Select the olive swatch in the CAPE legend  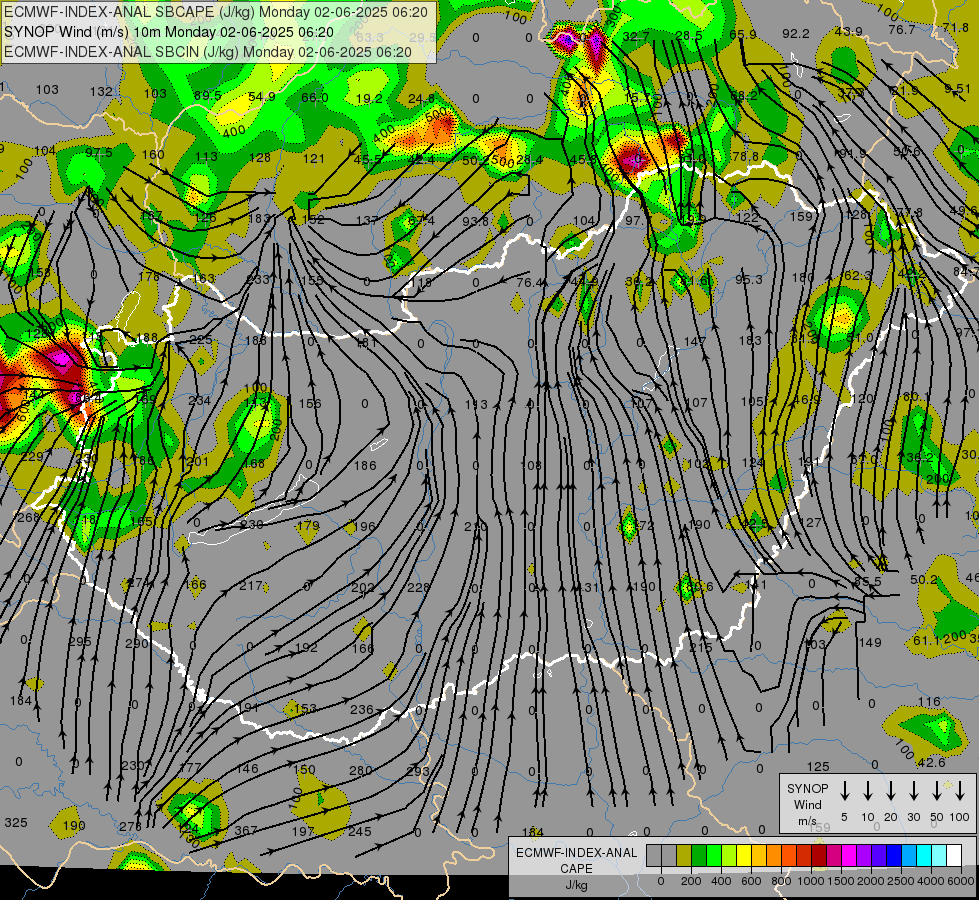(x=684, y=855)
